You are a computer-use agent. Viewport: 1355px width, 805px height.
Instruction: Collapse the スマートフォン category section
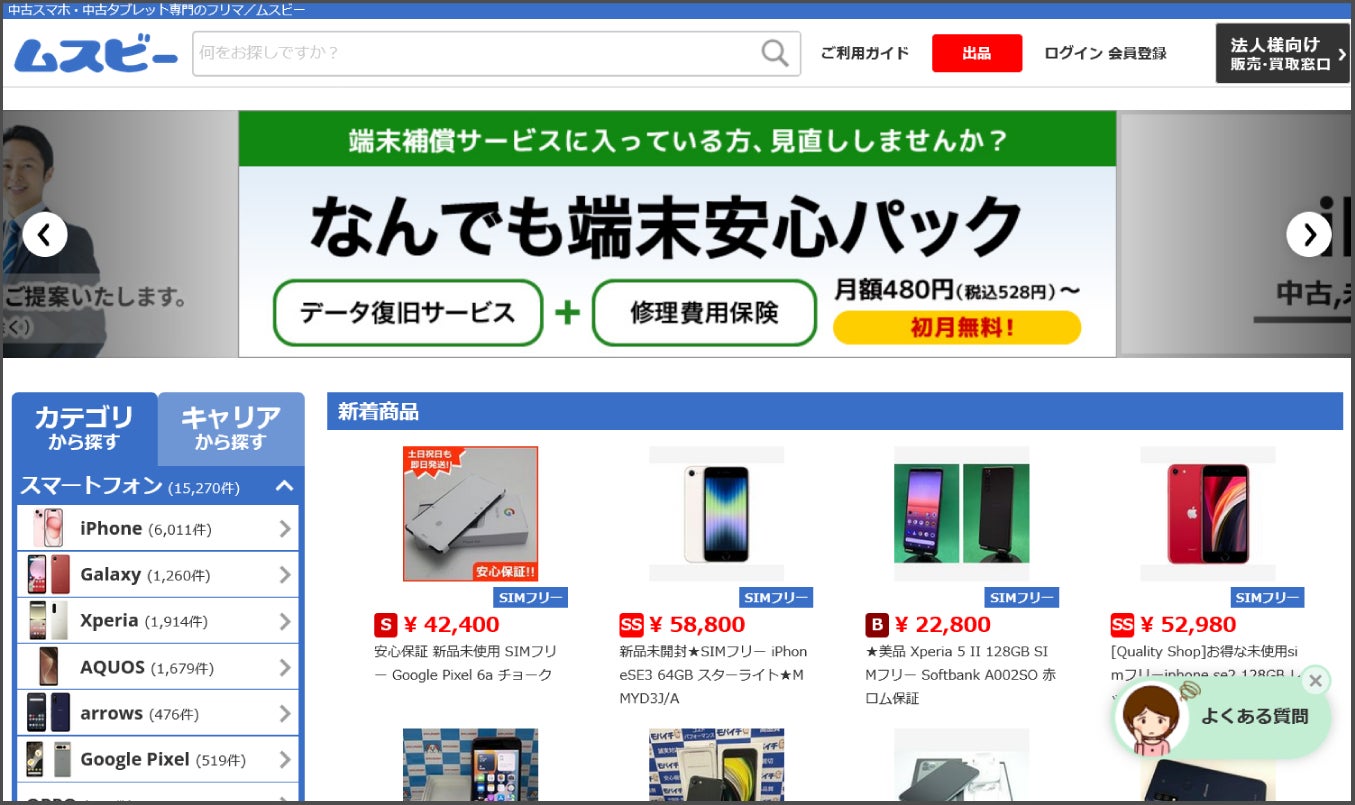click(x=284, y=486)
